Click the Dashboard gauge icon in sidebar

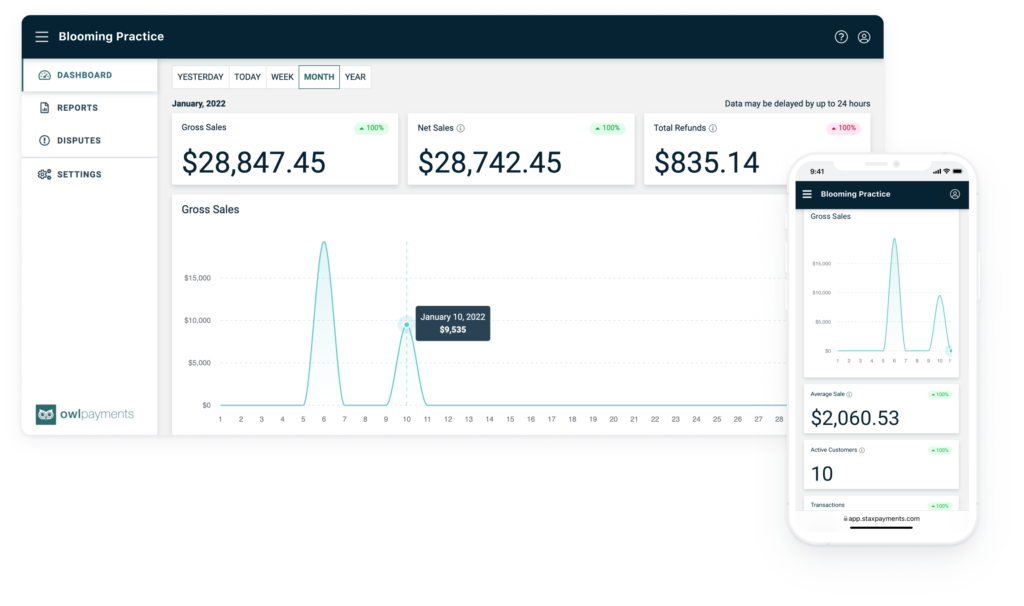pos(44,75)
